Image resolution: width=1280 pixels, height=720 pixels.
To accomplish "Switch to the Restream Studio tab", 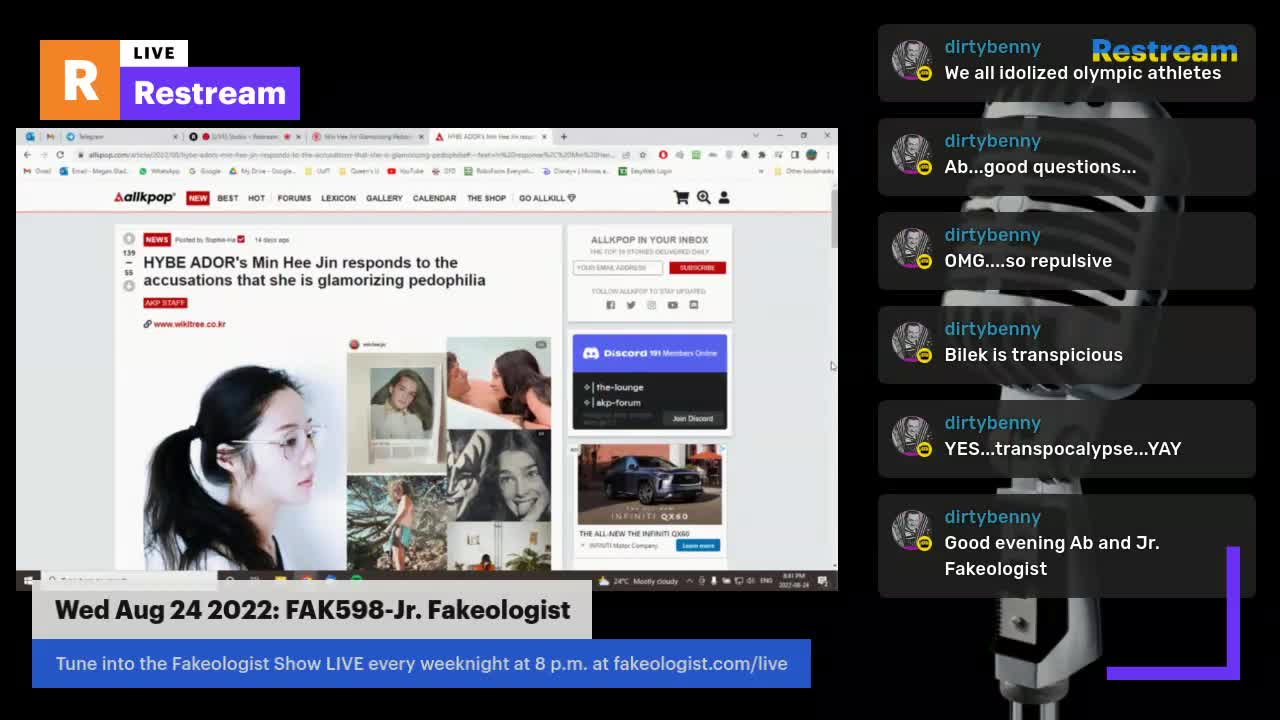I will tap(247, 136).
